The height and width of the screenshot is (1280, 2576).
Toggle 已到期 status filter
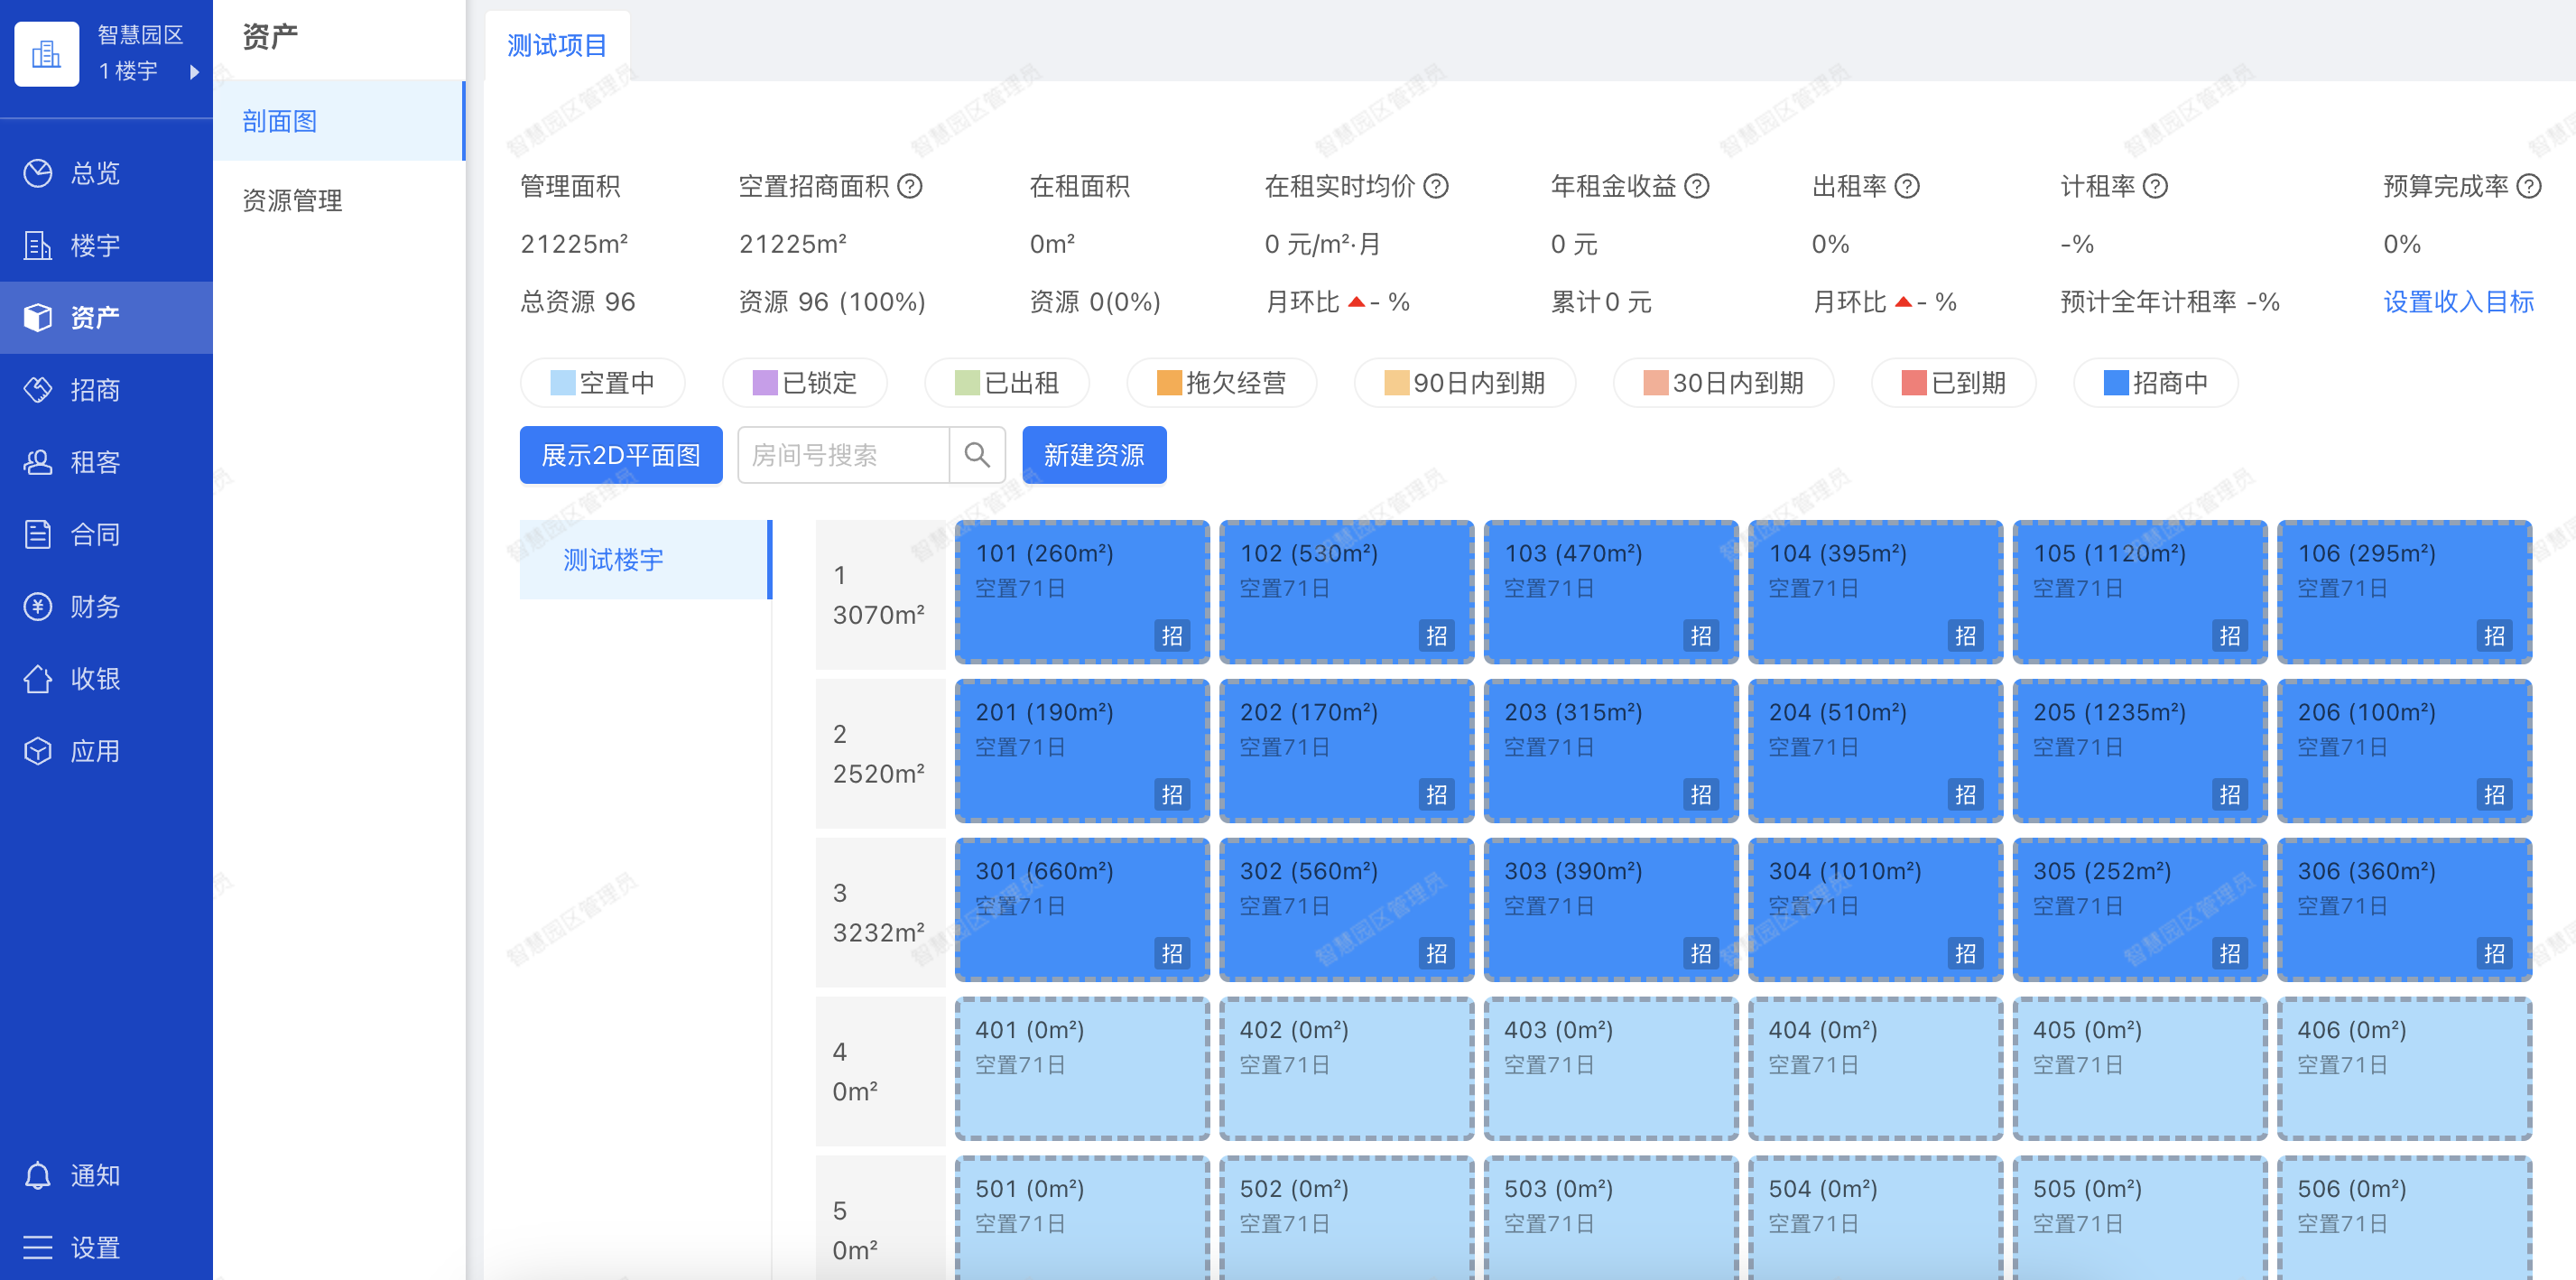tap(1954, 383)
